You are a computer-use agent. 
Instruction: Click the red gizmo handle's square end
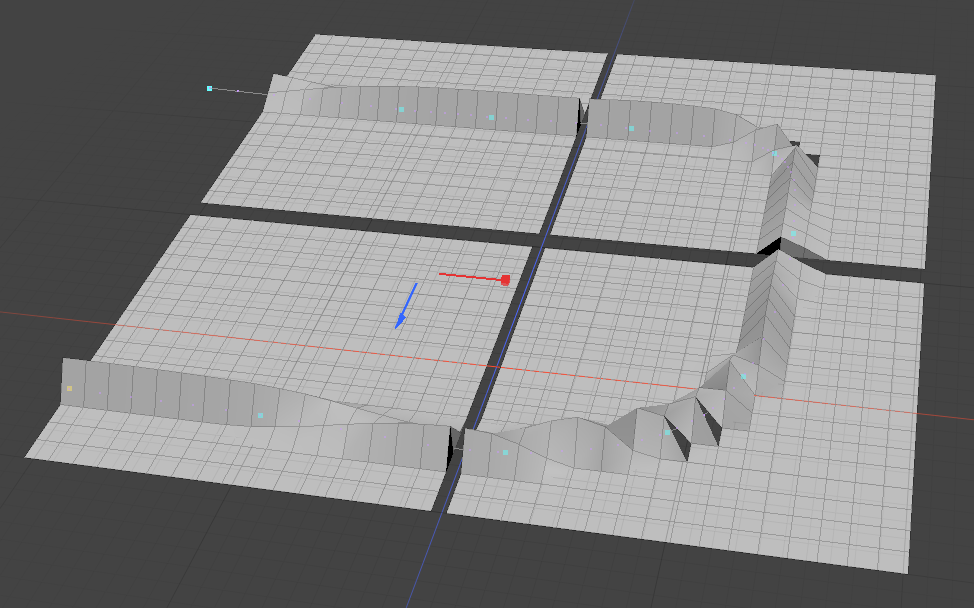505,280
